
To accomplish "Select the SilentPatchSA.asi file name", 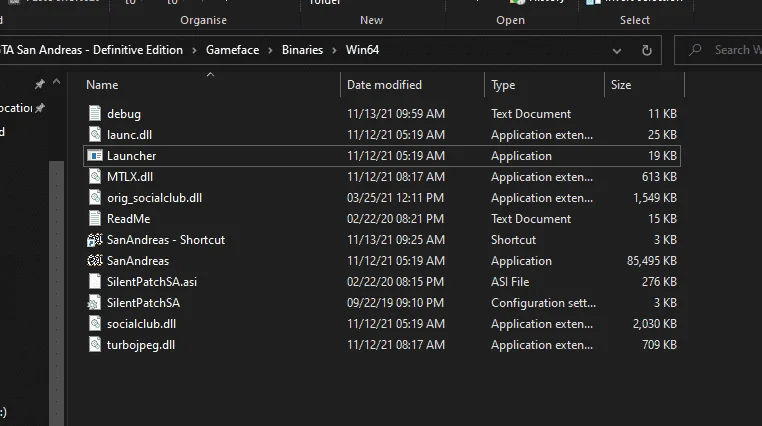I will 152,281.
